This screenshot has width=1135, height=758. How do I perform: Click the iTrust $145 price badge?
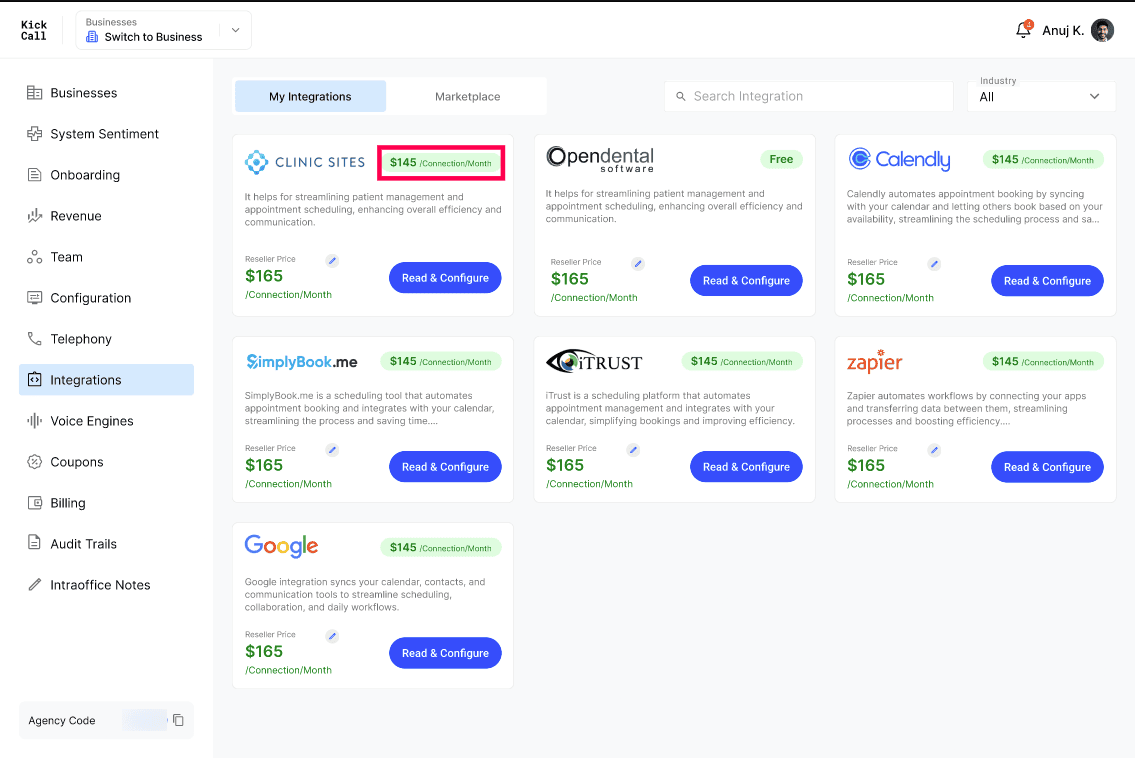pyautogui.click(x=741, y=361)
